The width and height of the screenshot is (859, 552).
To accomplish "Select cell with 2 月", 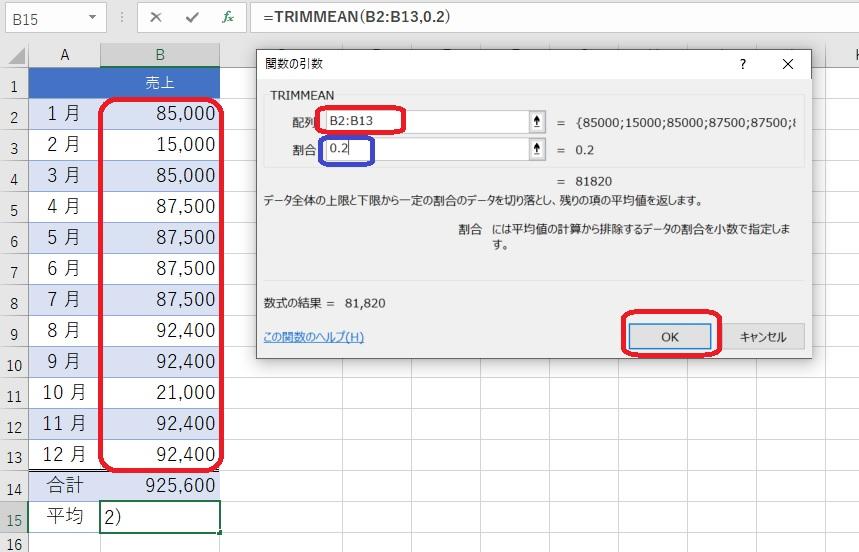I will pyautogui.click(x=65, y=145).
